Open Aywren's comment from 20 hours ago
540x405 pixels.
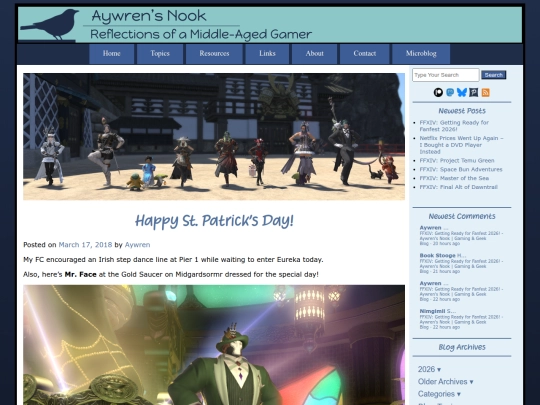point(461,235)
